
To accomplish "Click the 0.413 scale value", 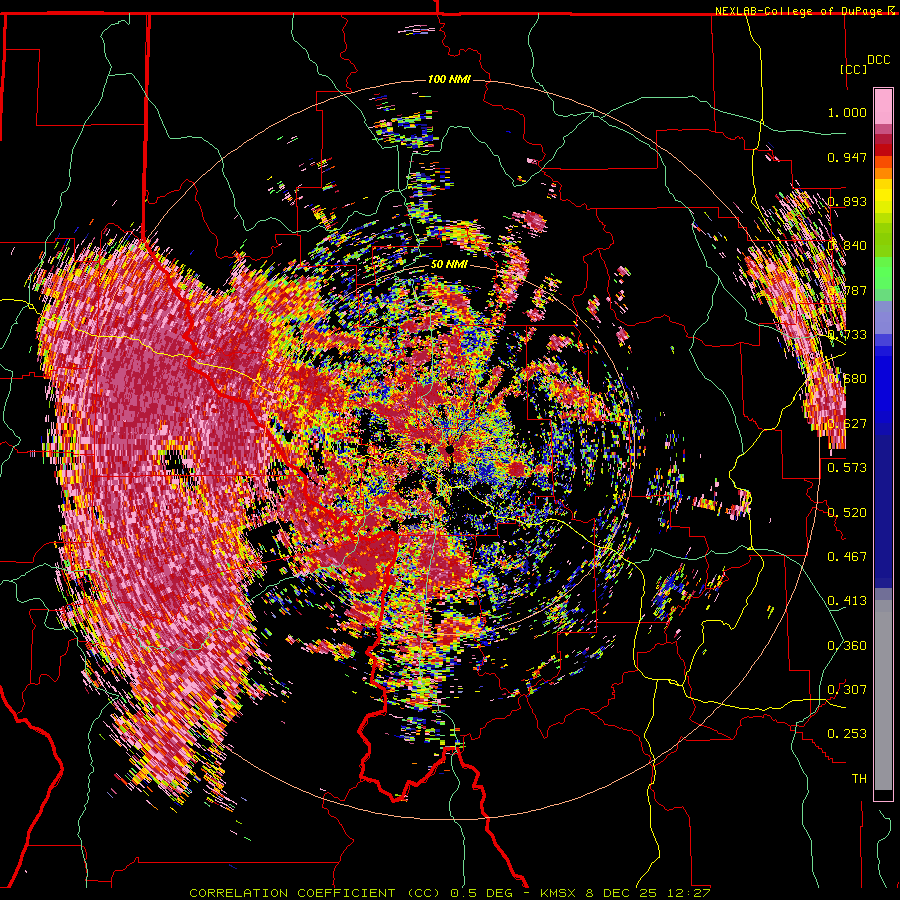I will pos(847,600).
